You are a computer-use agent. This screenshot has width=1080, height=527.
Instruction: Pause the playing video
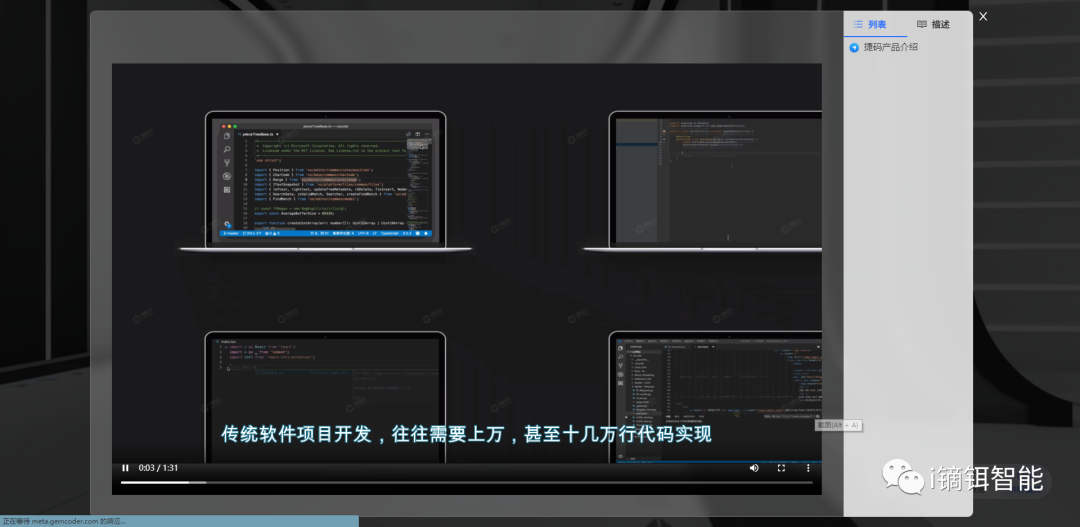126,468
